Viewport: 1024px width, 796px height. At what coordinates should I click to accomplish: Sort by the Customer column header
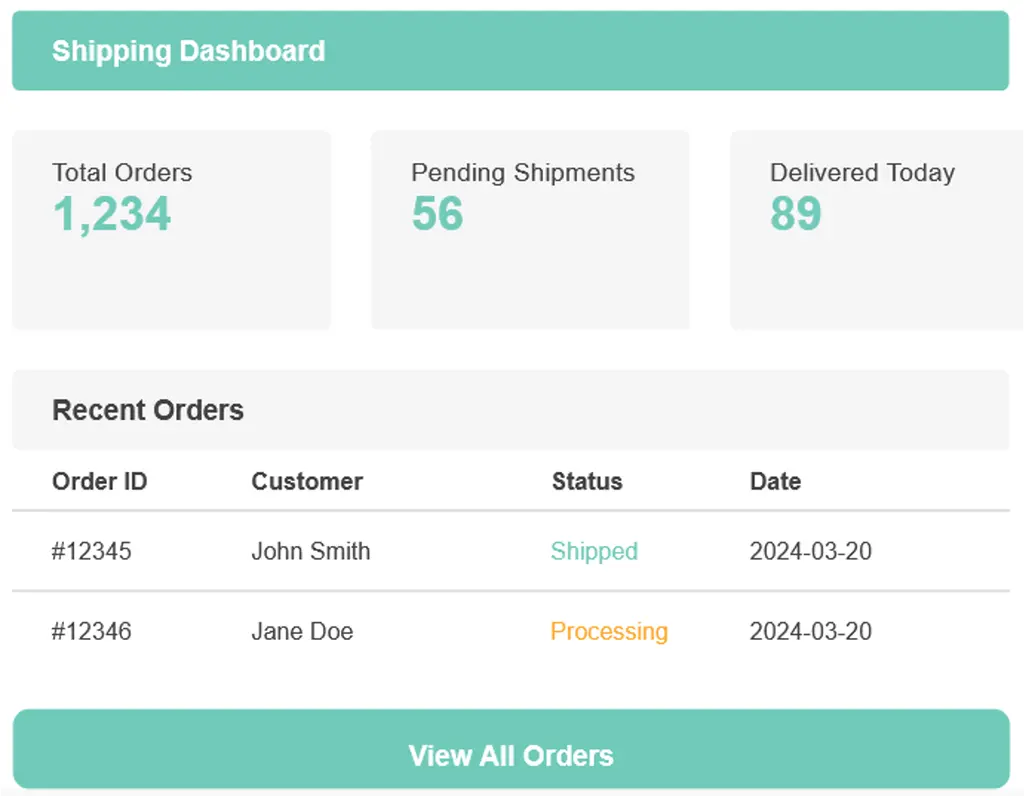307,481
